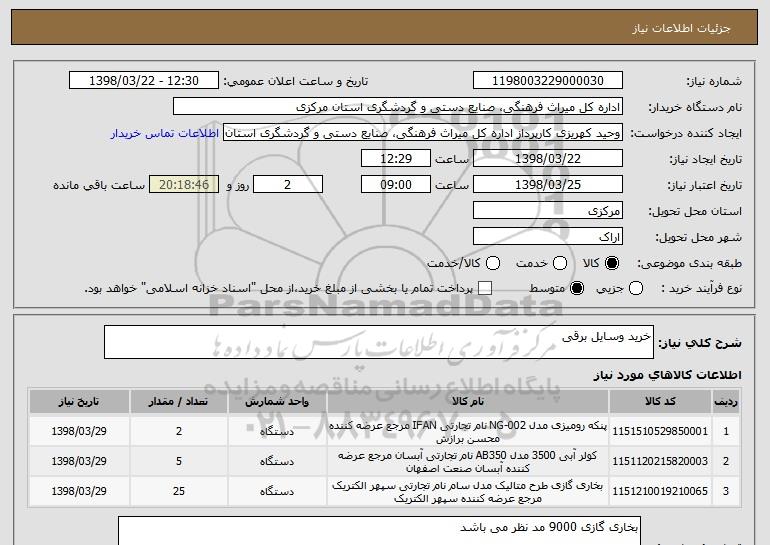The width and height of the screenshot is (770, 545).
Task: Click the creation date field 1398/03/22
Action: [x=548, y=159]
